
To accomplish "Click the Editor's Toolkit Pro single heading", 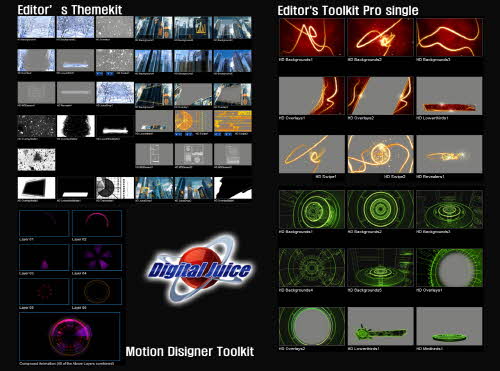I will [x=348, y=11].
